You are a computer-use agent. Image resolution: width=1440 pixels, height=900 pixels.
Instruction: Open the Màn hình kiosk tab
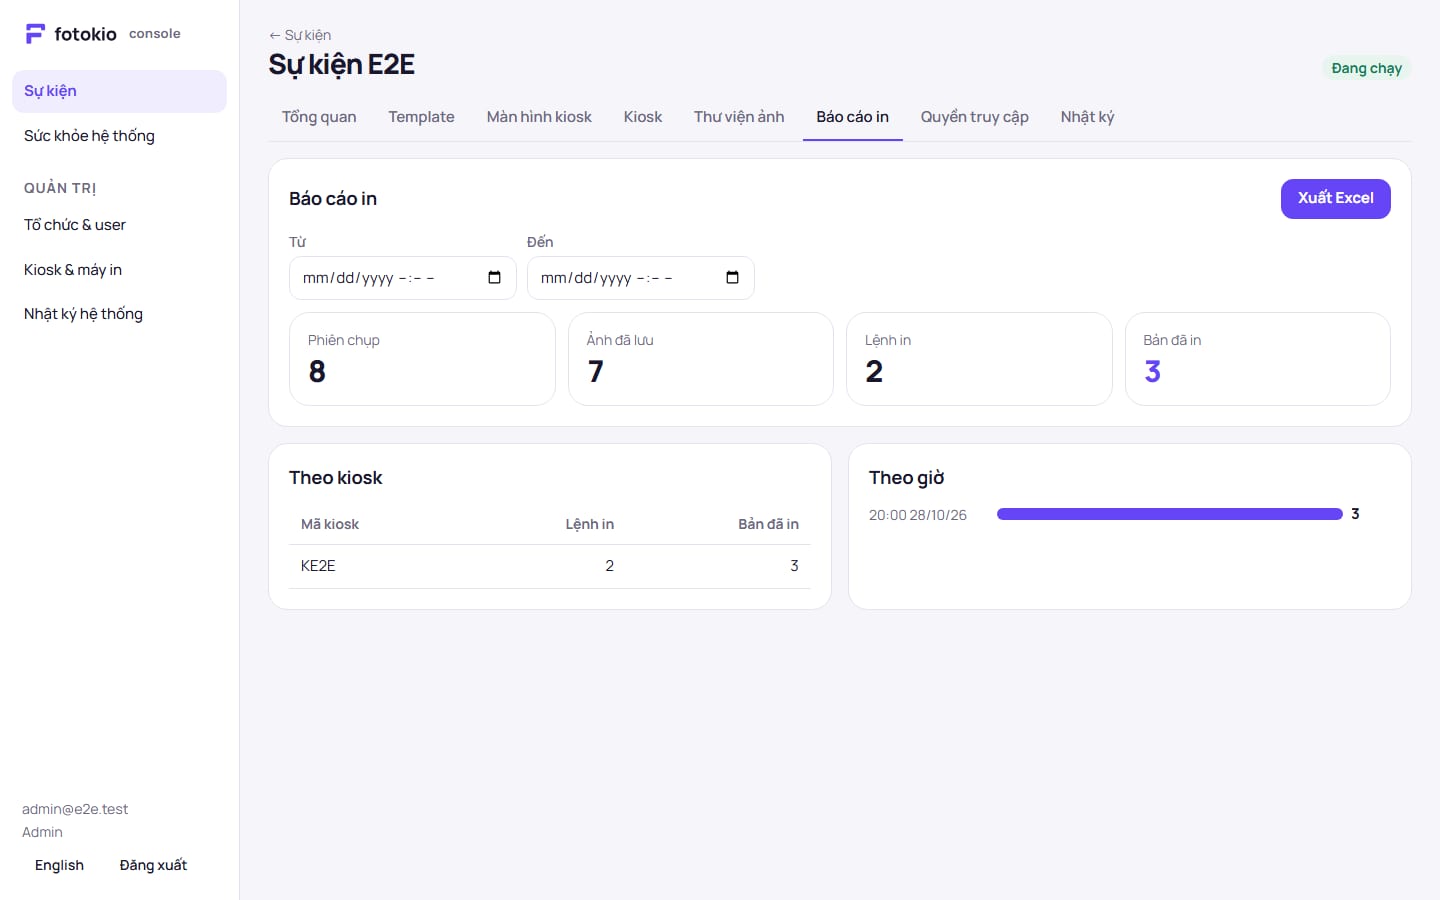pos(539,117)
